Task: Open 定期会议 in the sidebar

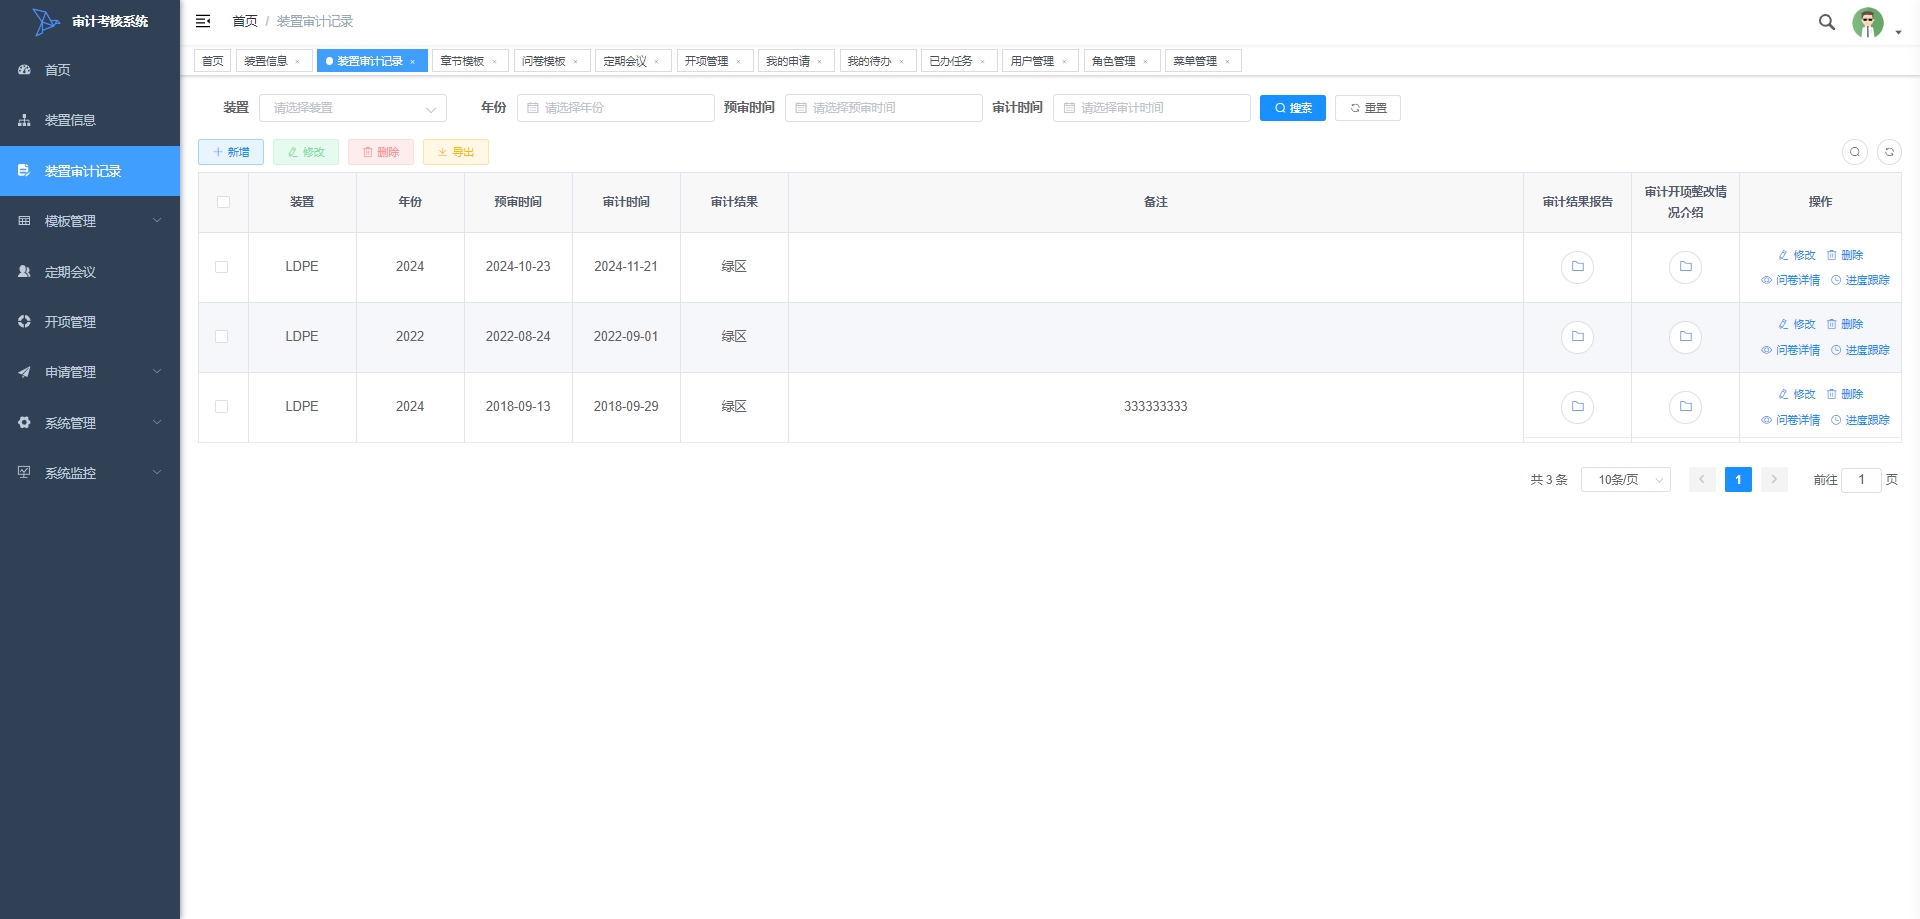Action: point(90,271)
